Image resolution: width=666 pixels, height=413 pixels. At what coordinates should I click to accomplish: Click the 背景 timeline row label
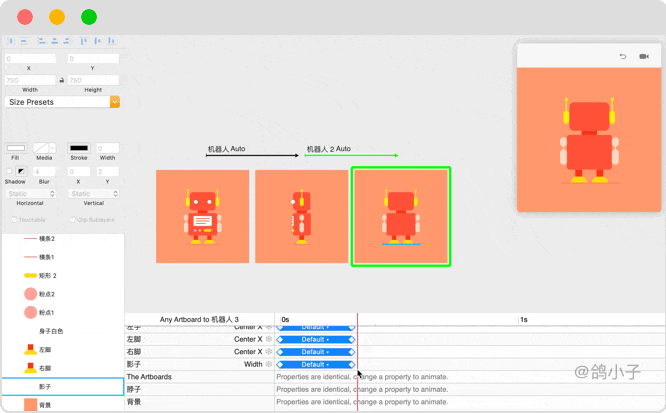pyautogui.click(x=133, y=402)
